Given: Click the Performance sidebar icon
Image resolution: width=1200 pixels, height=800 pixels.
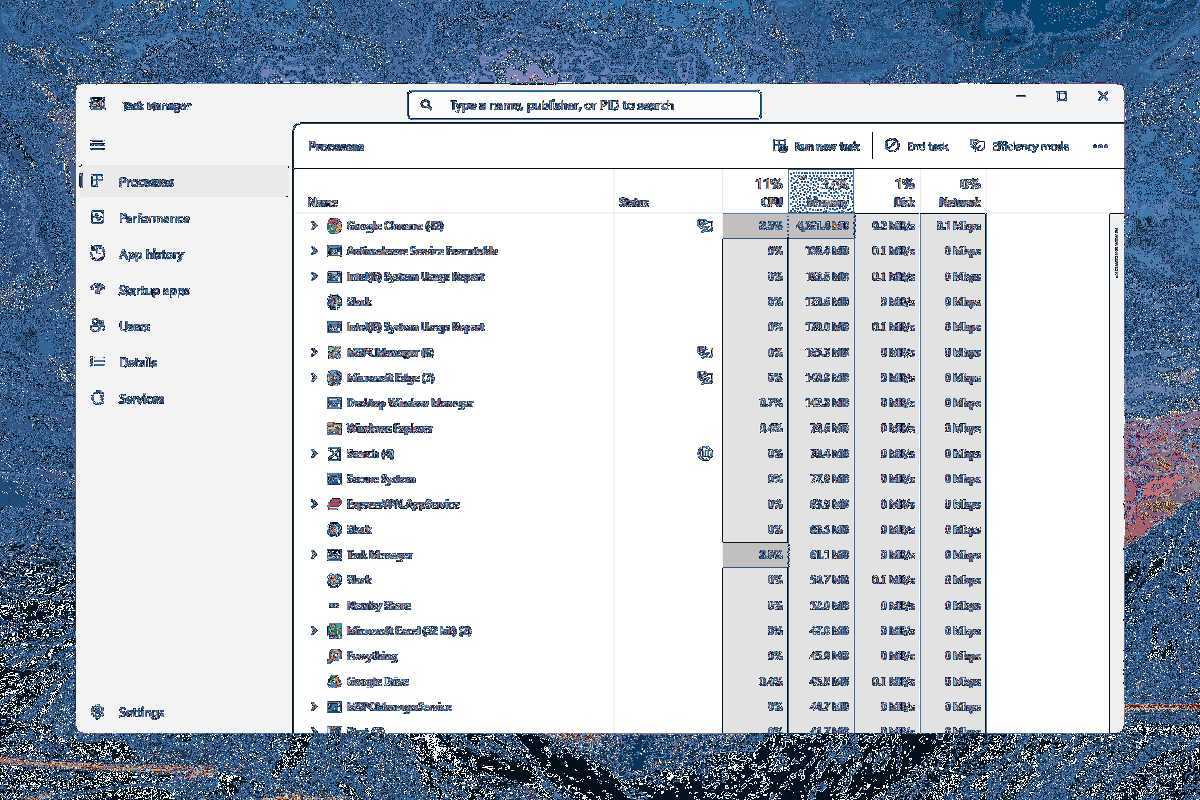Looking at the screenshot, I should [x=97, y=218].
